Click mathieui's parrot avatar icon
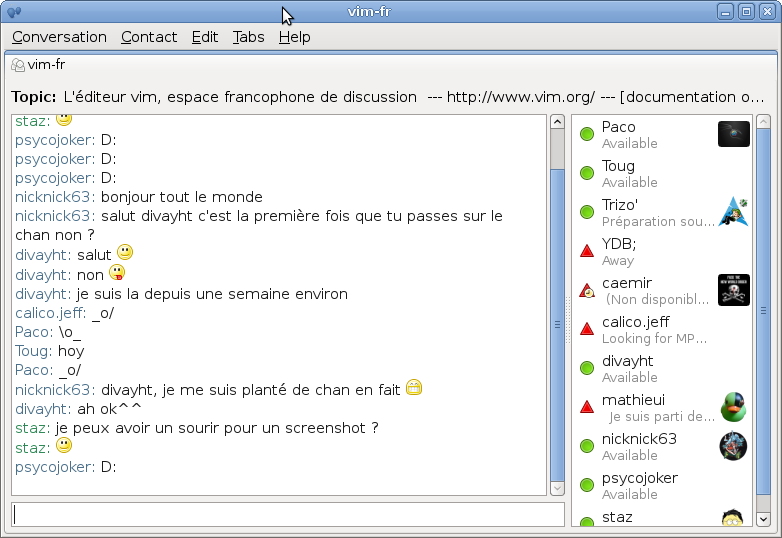The image size is (782, 538). click(x=733, y=407)
